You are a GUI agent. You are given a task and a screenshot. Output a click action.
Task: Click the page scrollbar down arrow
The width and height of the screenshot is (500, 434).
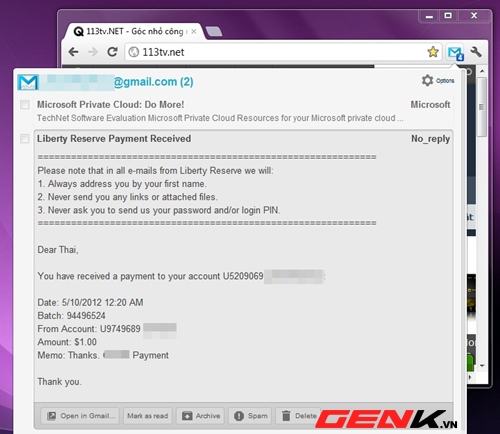[482, 366]
